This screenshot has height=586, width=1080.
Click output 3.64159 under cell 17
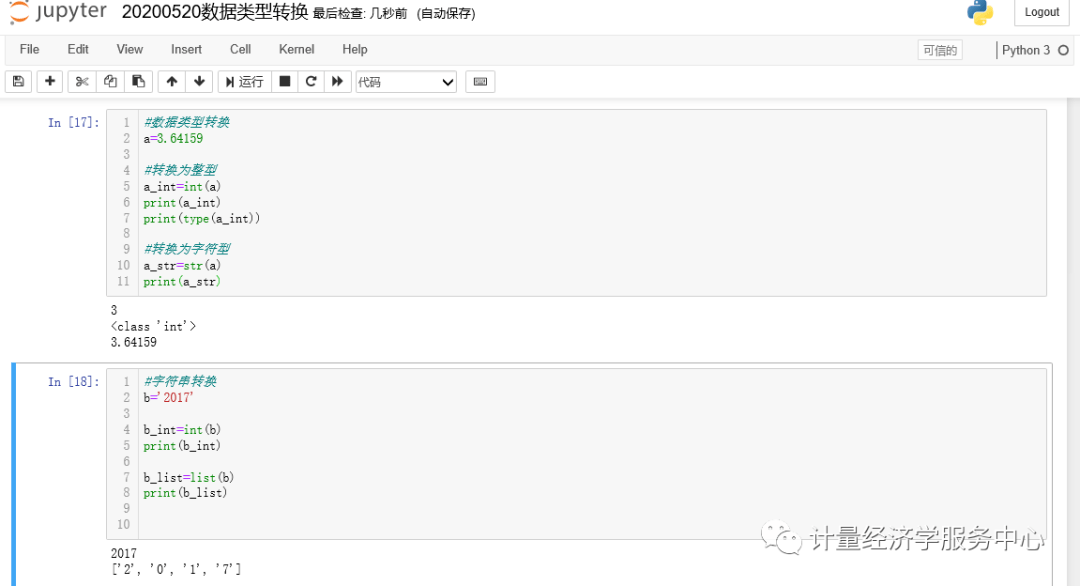[134, 342]
